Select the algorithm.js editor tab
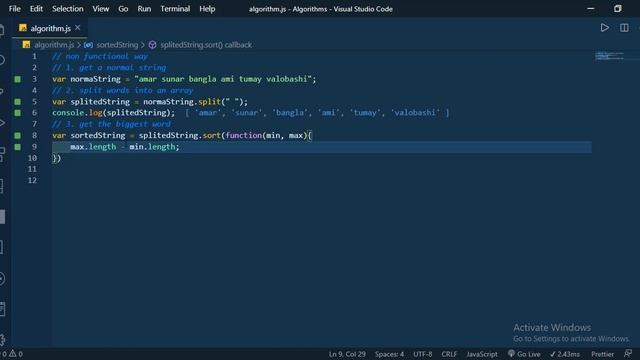 [x=50, y=28]
